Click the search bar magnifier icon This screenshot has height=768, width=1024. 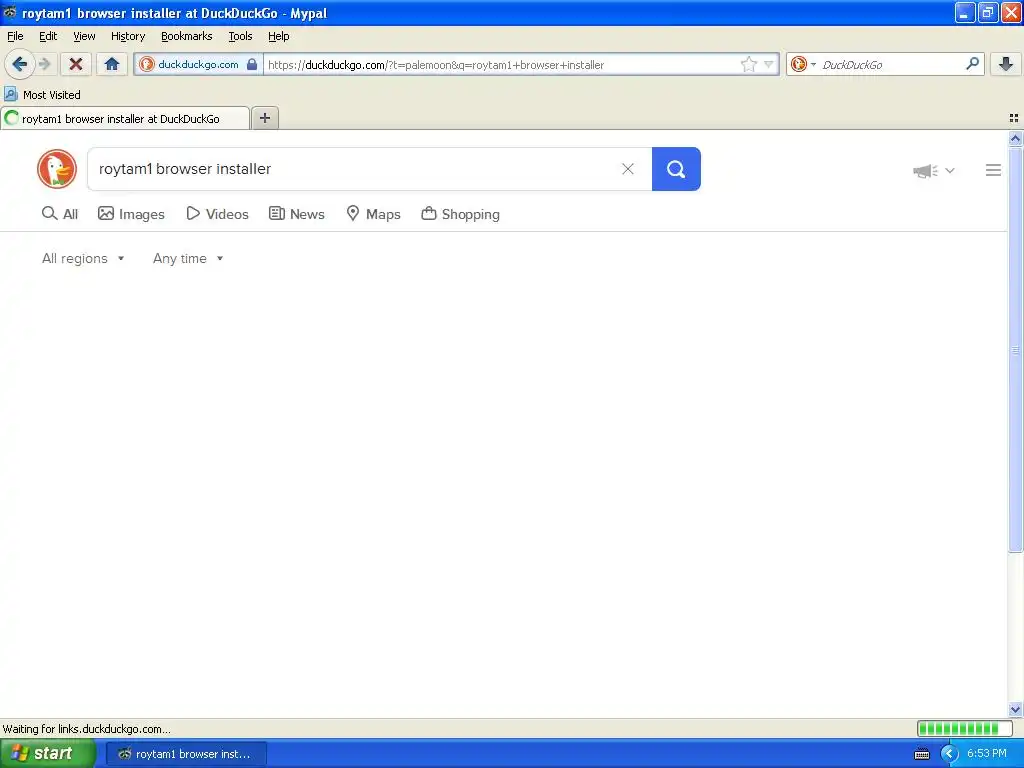(x=972, y=63)
